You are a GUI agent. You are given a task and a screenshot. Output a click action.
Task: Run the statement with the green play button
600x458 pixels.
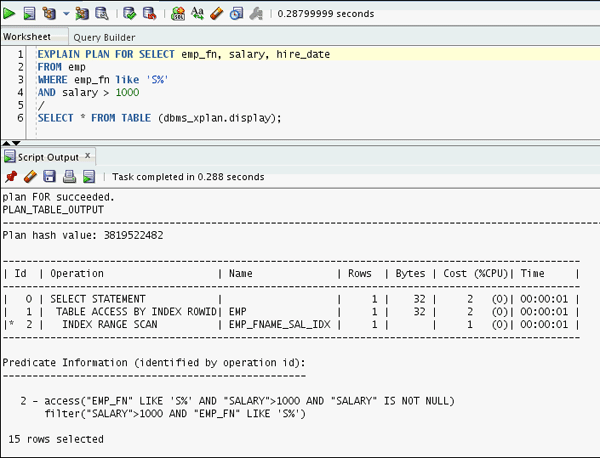point(11,14)
